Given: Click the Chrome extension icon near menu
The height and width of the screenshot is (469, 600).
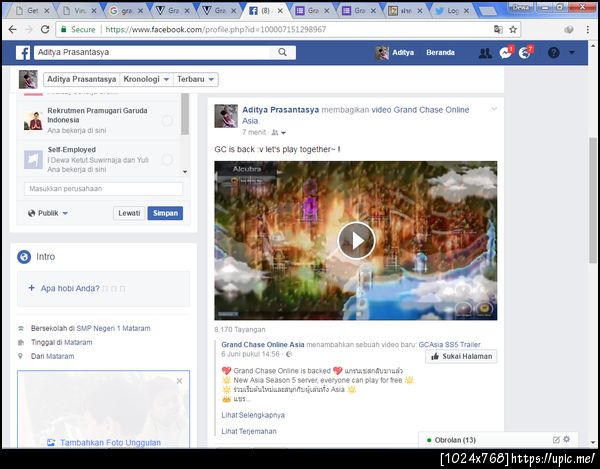Looking at the screenshot, I should coord(569,29).
